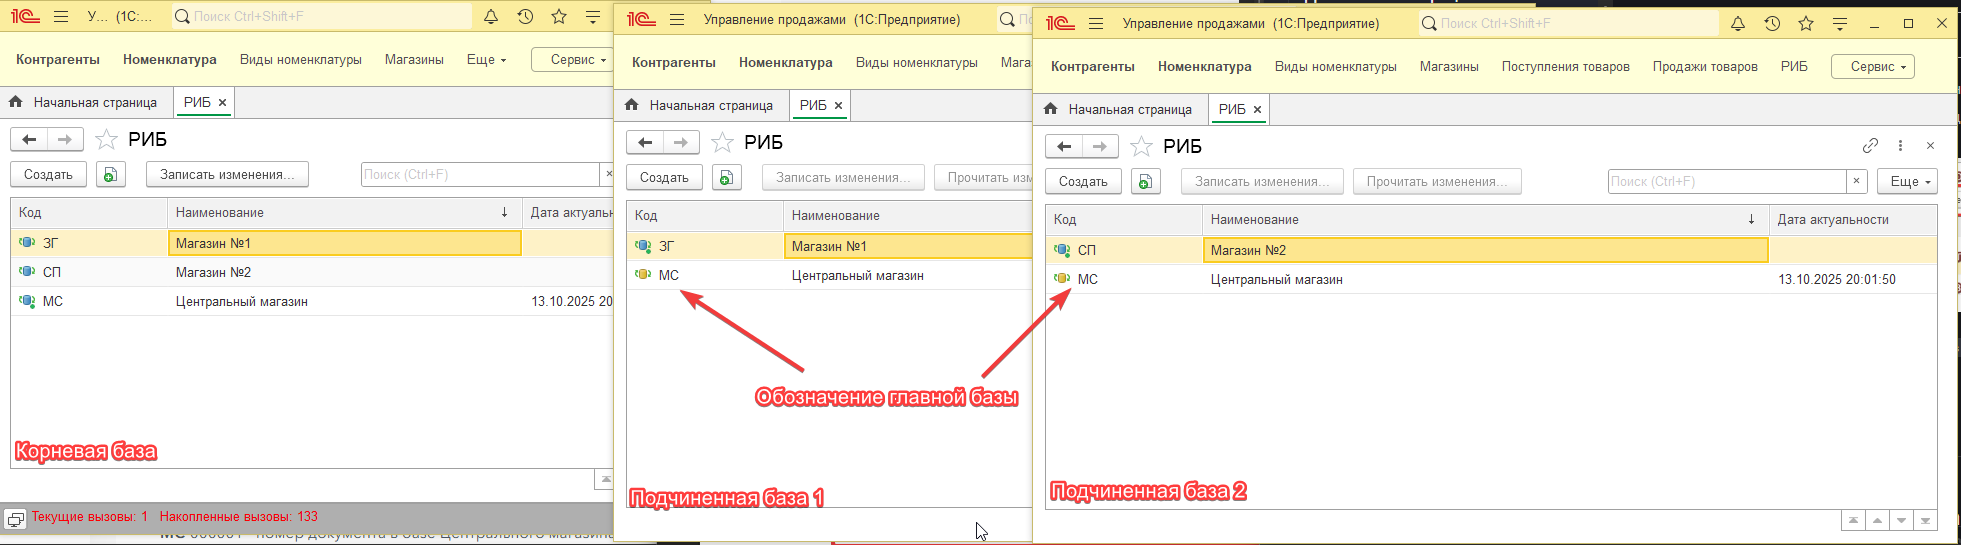Click the Создать button in the leftmost window

coord(48,175)
